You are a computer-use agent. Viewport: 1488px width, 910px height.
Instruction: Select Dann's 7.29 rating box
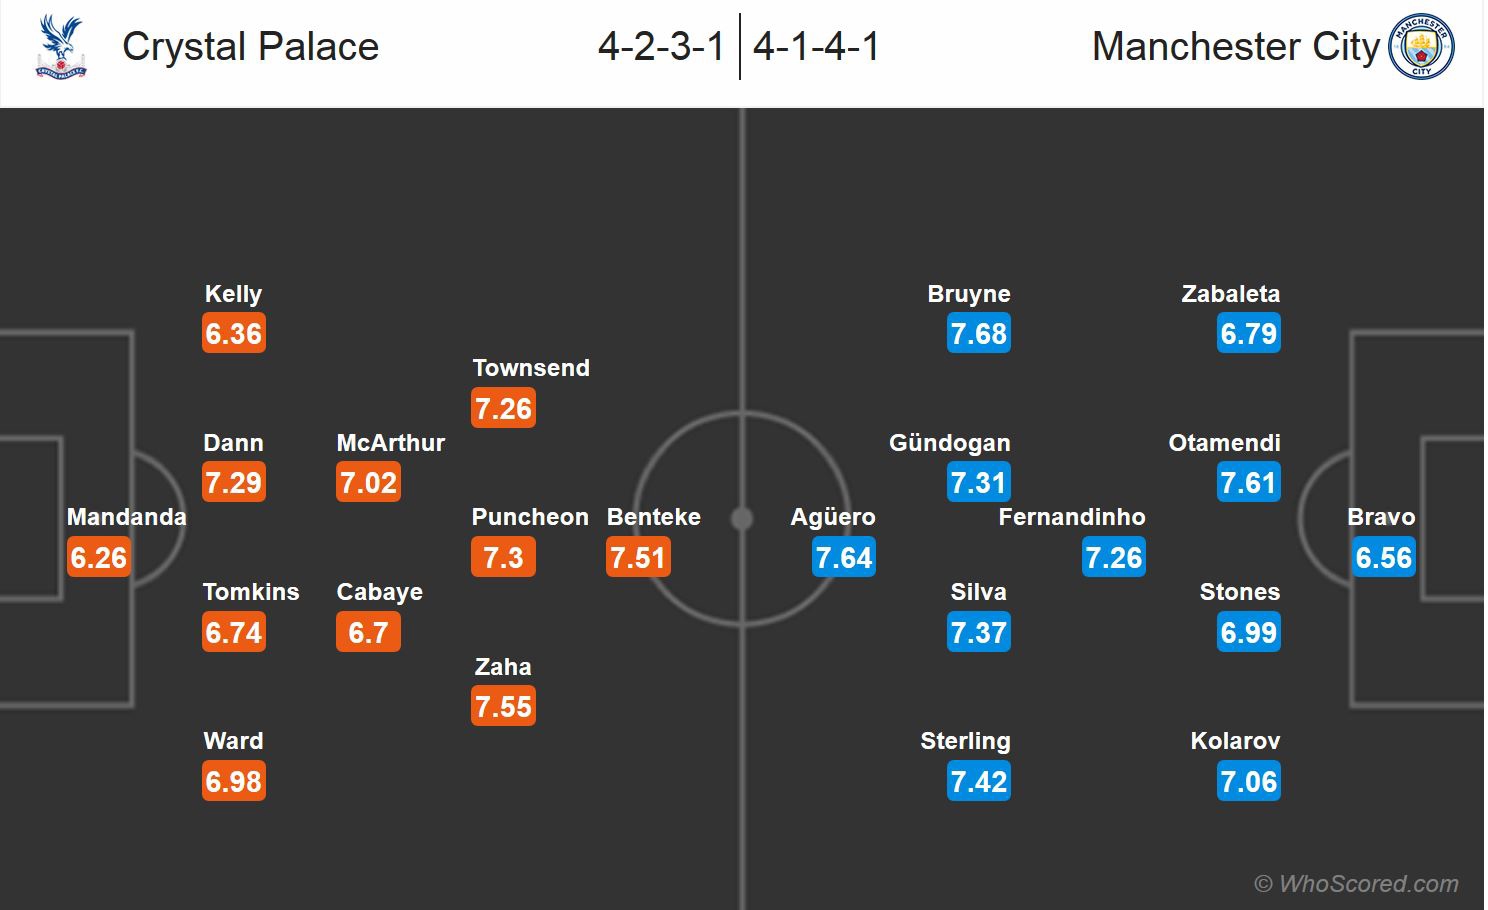click(x=233, y=482)
